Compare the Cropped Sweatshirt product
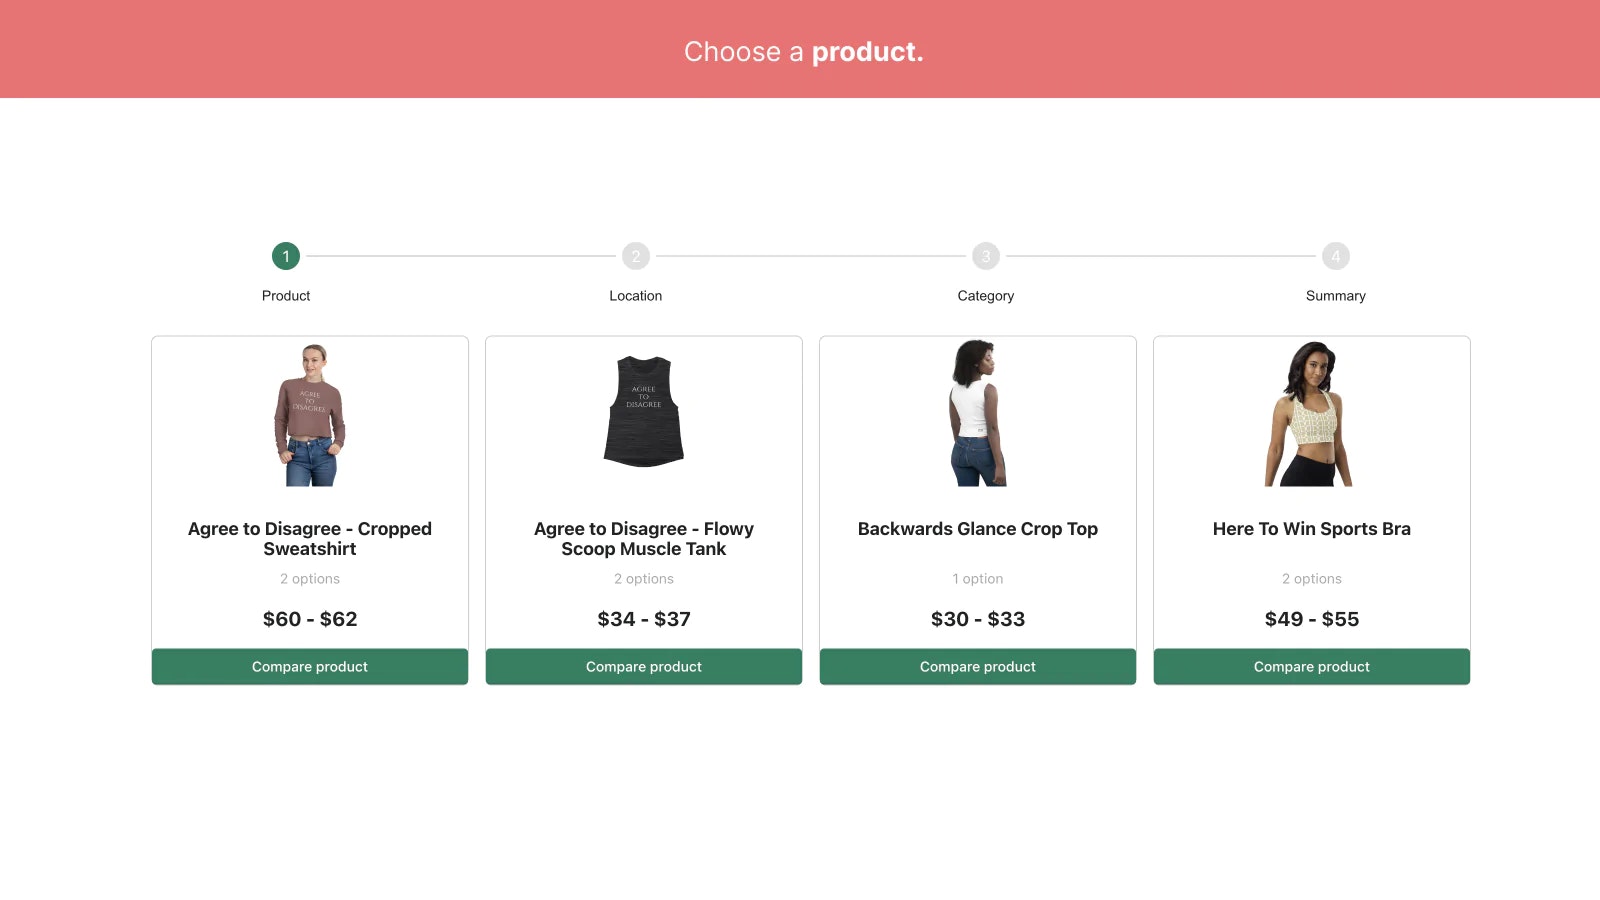This screenshot has height=900, width=1600. (310, 667)
